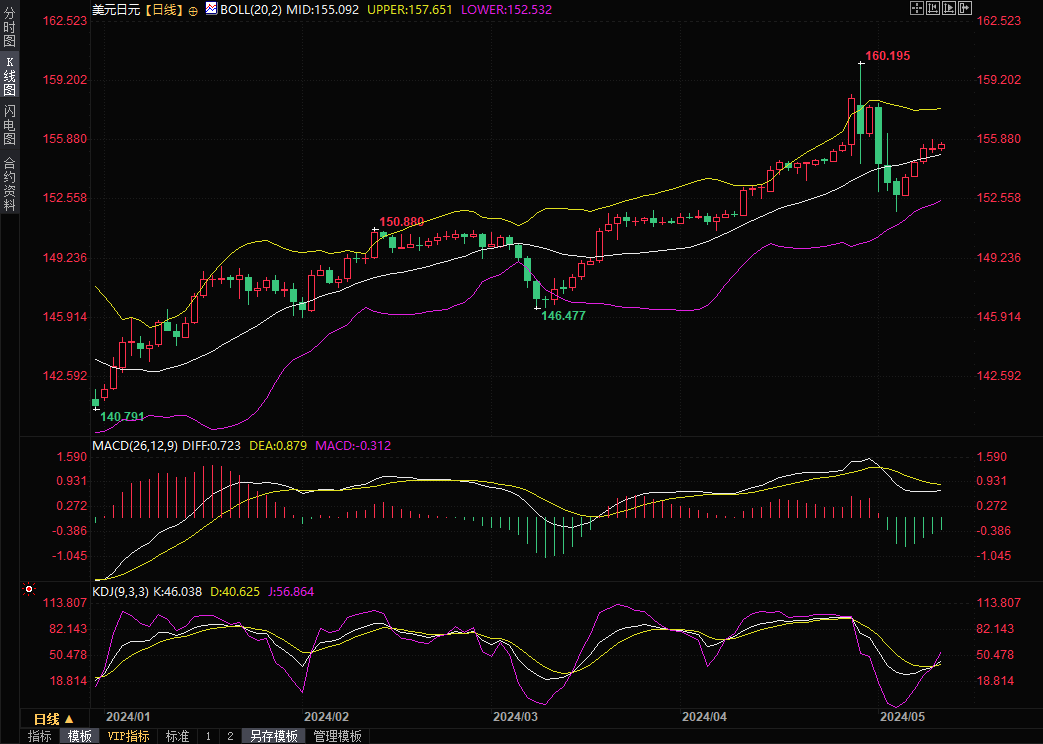The image size is (1043, 744).
Task: Choose the 标准 template
Action: click(177, 736)
